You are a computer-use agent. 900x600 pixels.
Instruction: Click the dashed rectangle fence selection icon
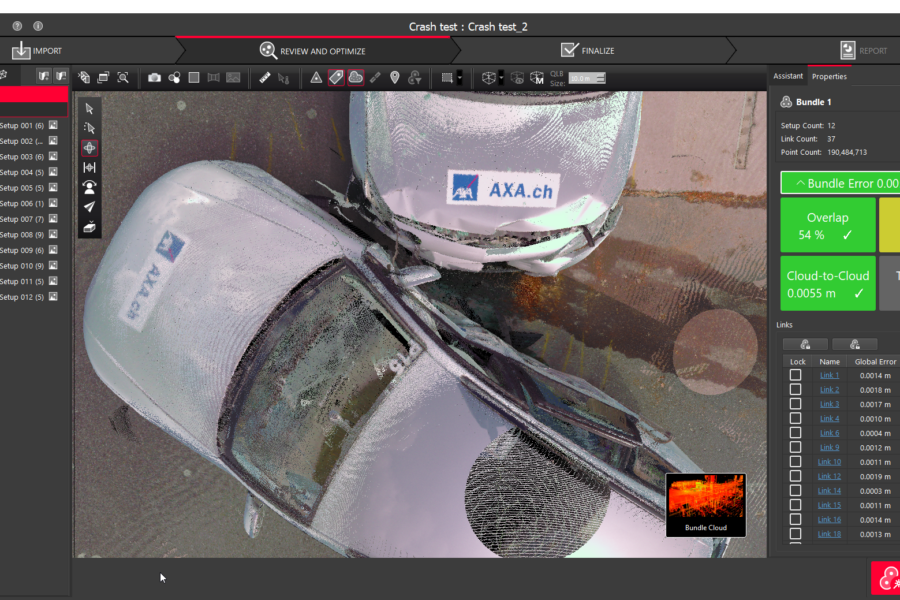447,78
